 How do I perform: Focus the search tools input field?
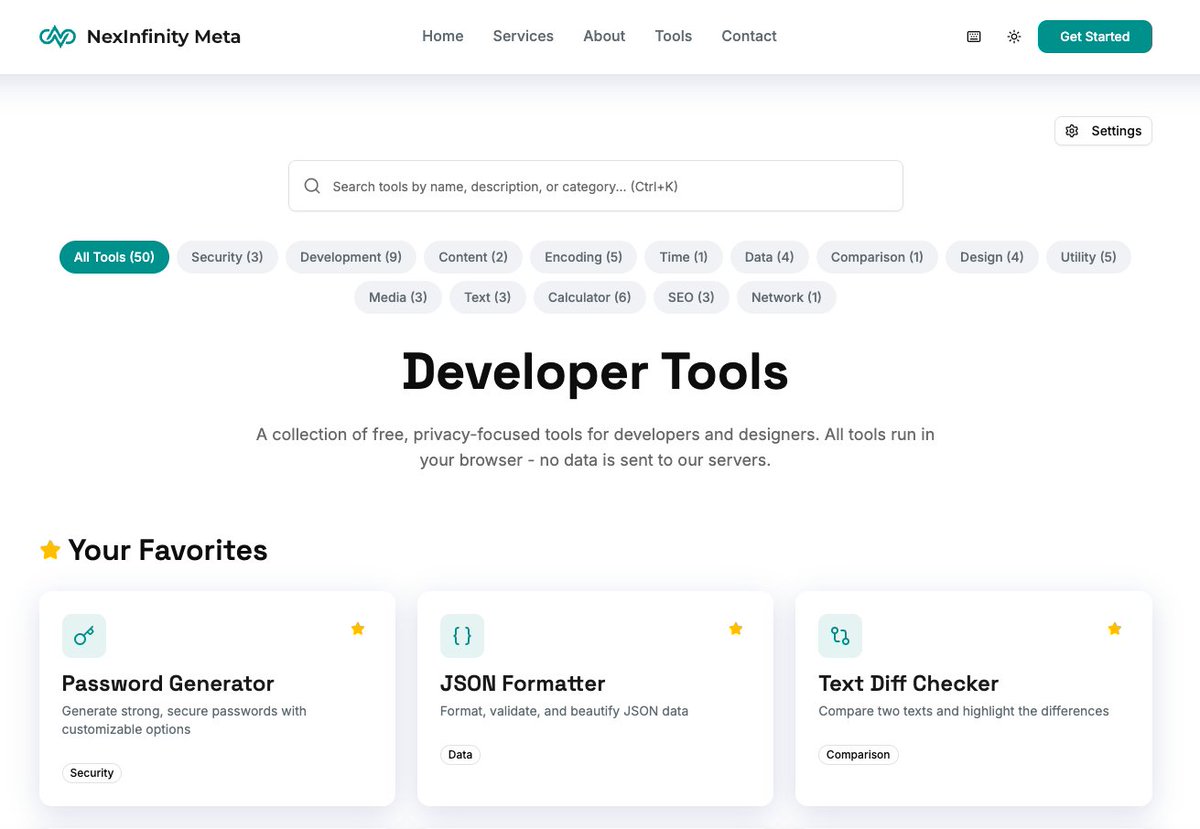[x=596, y=186]
